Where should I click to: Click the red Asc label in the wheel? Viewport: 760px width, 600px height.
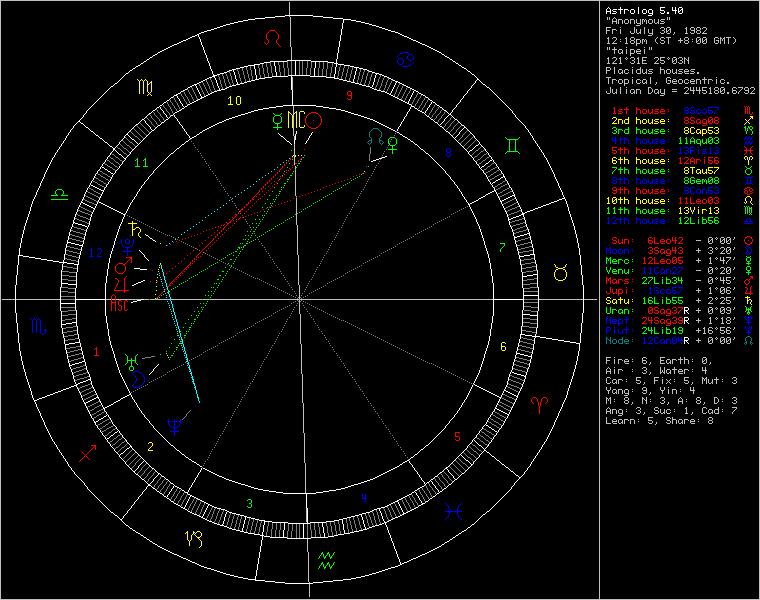[x=119, y=304]
